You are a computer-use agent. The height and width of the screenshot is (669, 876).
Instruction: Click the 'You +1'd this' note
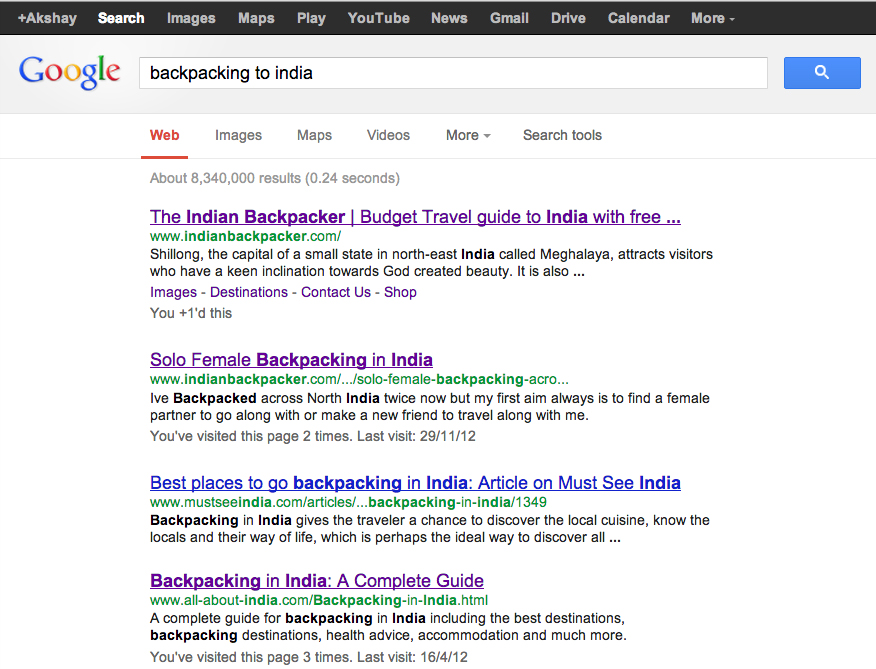(x=191, y=313)
